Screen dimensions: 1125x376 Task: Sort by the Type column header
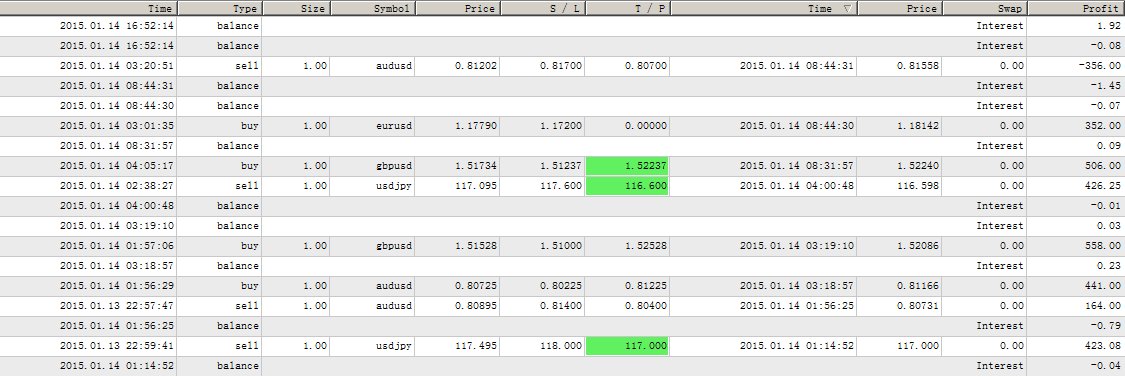point(220,9)
